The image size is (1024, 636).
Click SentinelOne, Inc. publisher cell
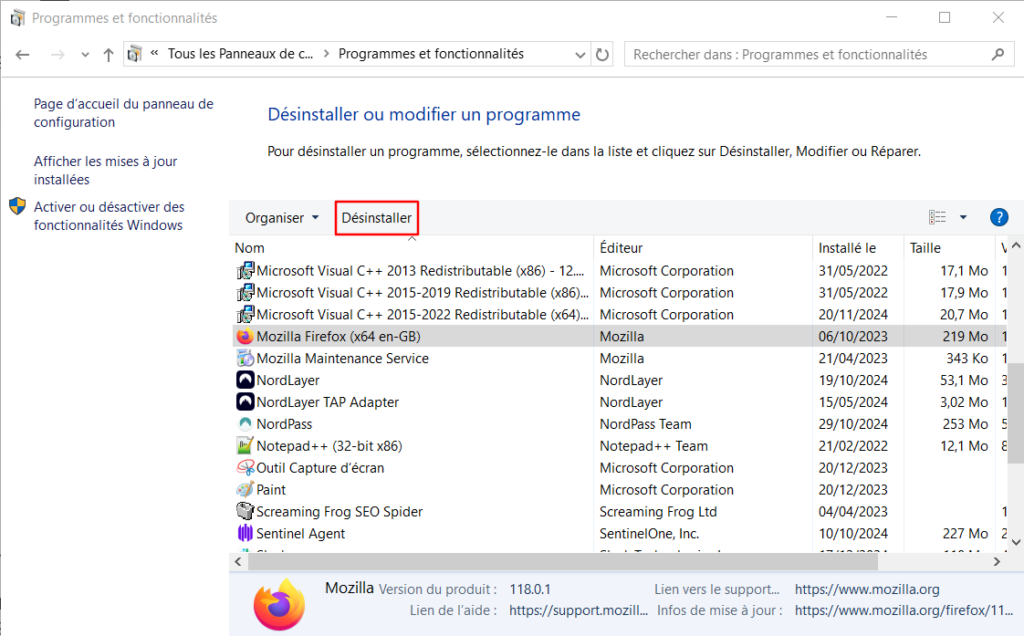(649, 533)
